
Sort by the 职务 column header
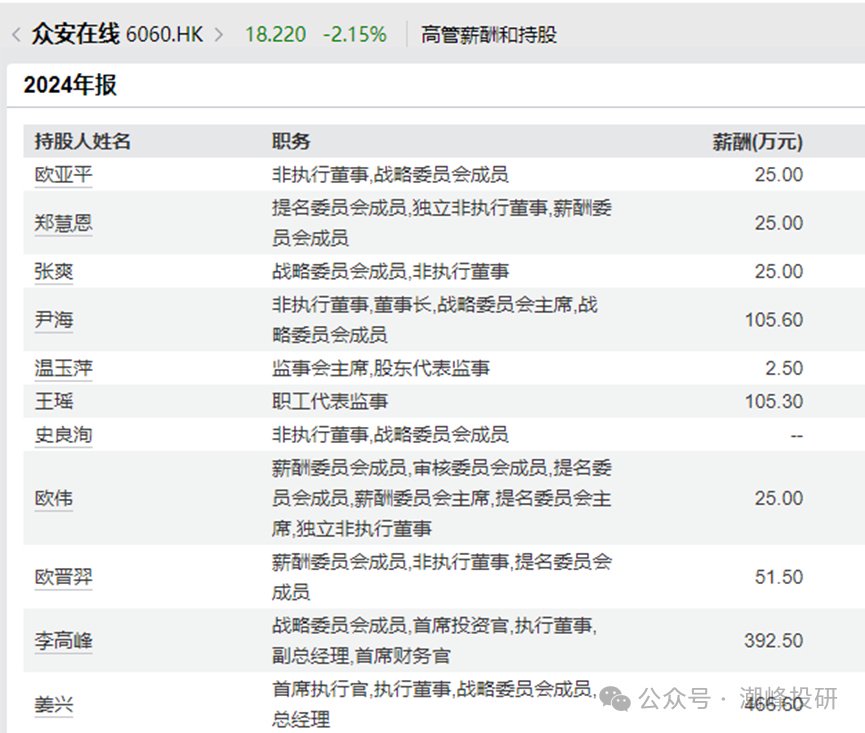pos(291,141)
